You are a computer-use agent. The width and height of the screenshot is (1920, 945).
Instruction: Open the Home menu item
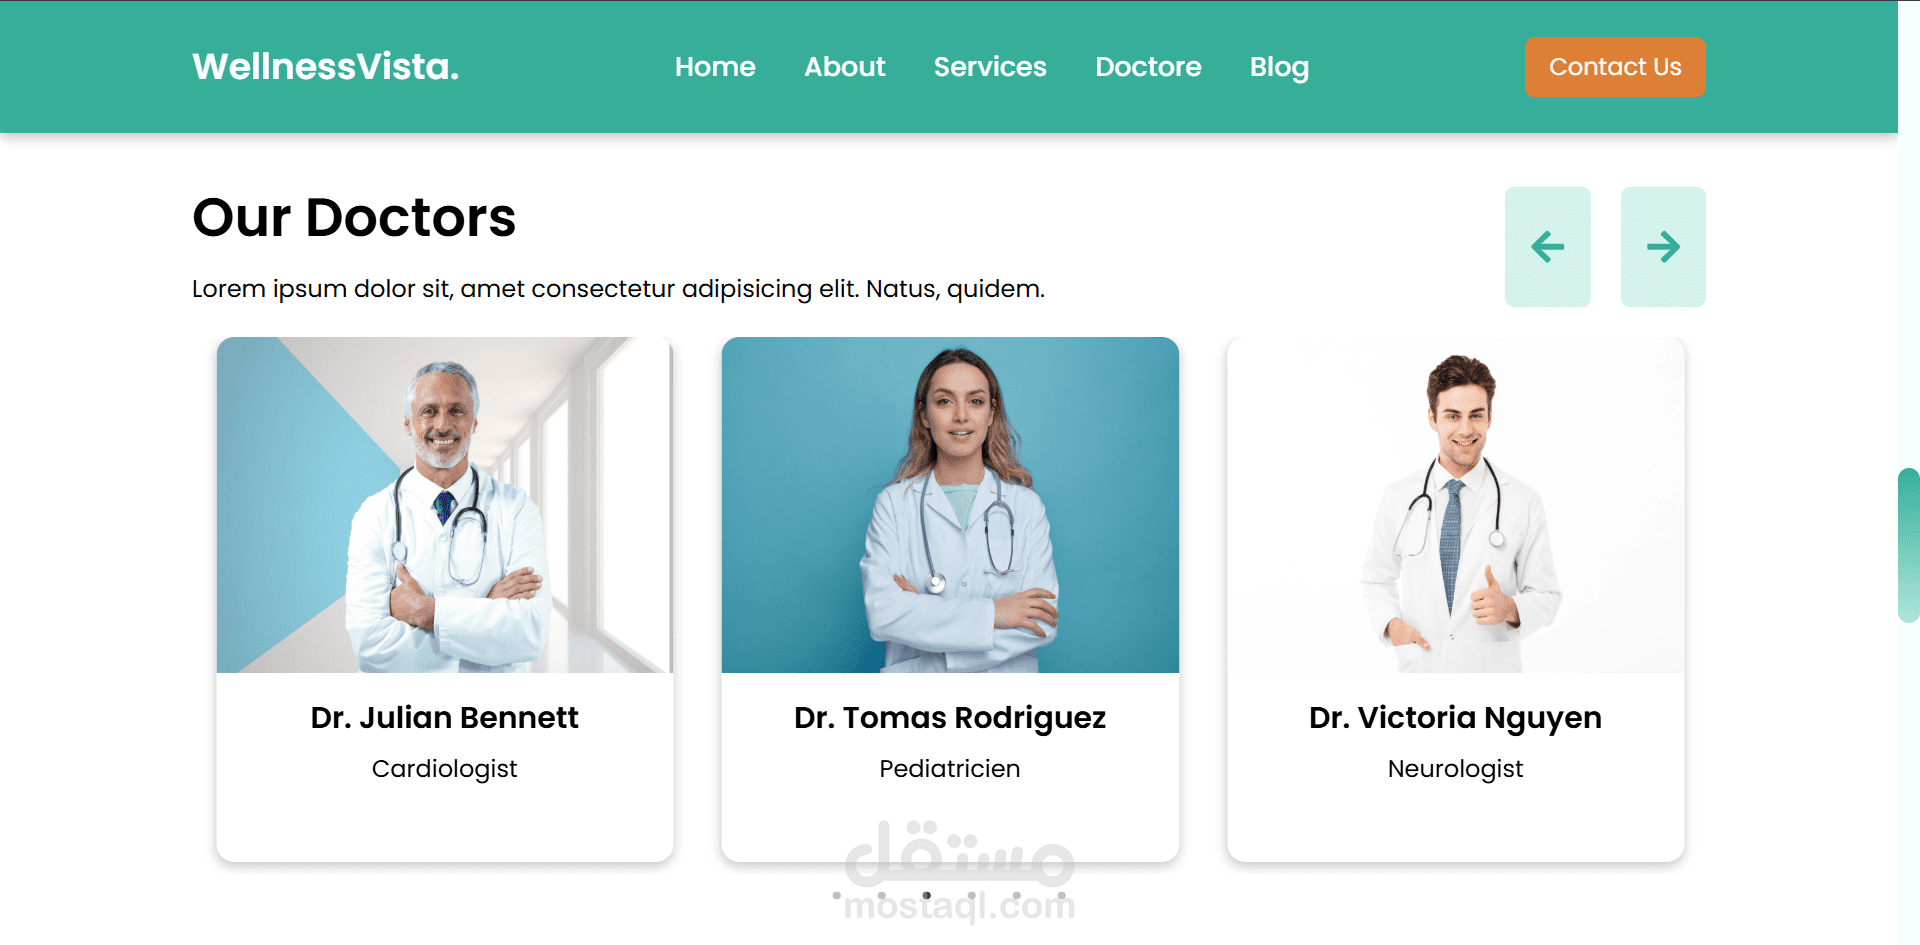click(x=715, y=67)
